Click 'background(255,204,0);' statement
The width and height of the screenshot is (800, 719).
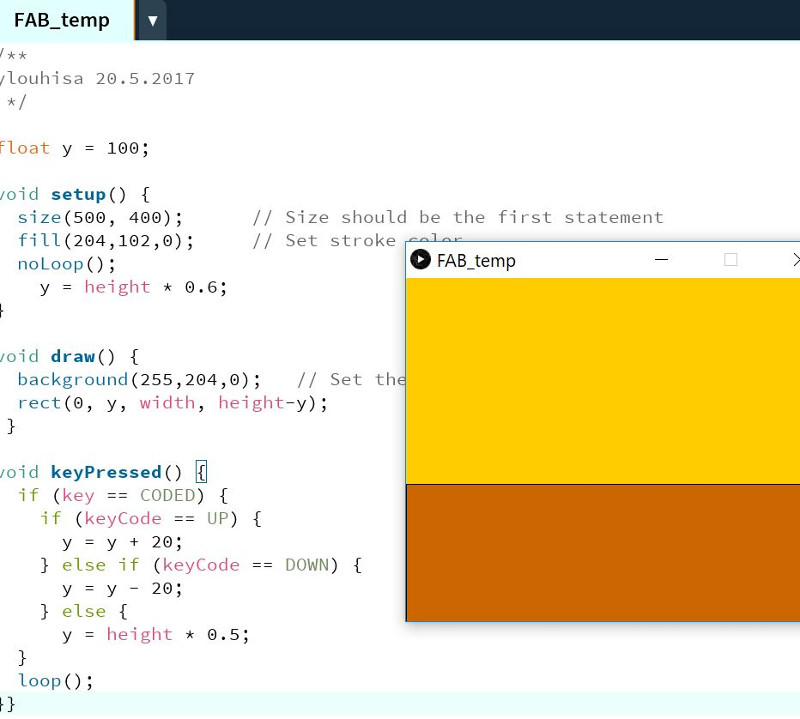pyautogui.click(x=139, y=380)
